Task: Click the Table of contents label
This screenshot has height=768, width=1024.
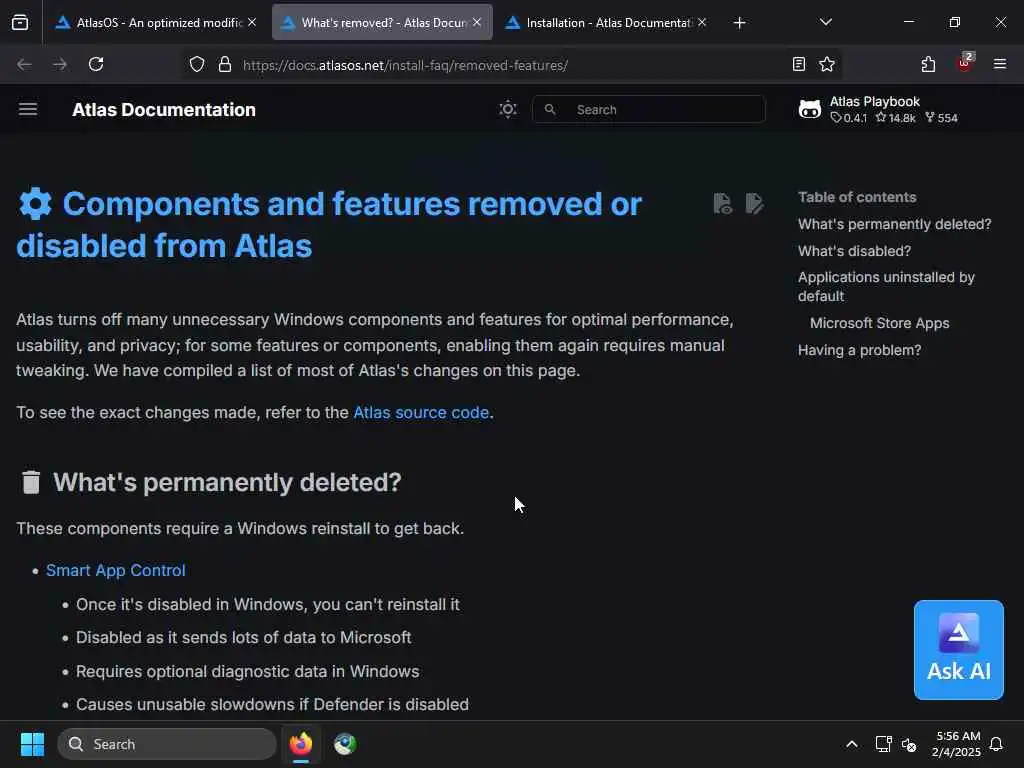Action: coord(857,197)
